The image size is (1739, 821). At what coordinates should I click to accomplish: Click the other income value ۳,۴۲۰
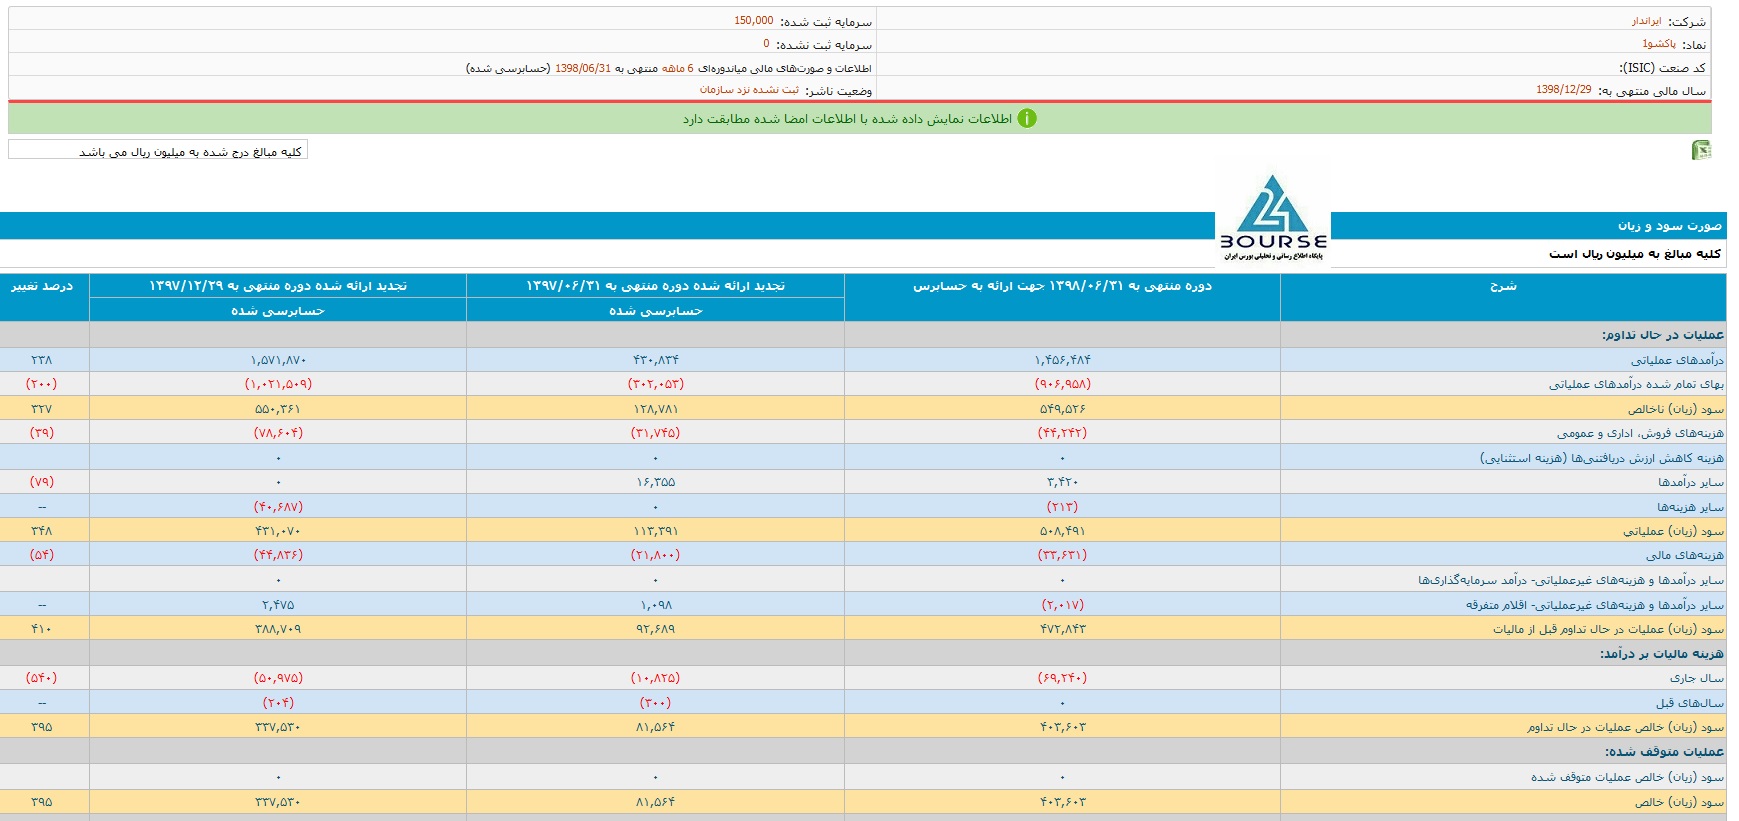point(1062,482)
